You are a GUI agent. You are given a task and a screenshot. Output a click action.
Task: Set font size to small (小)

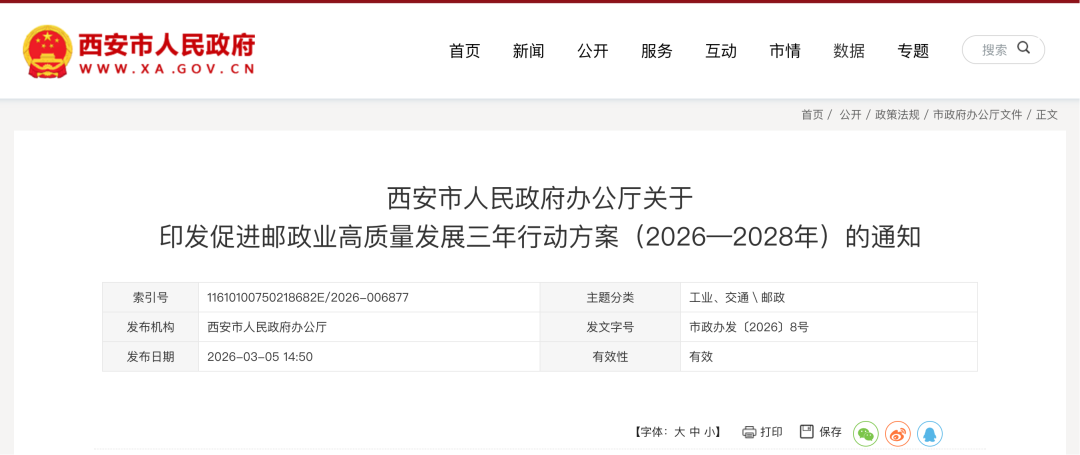709,432
